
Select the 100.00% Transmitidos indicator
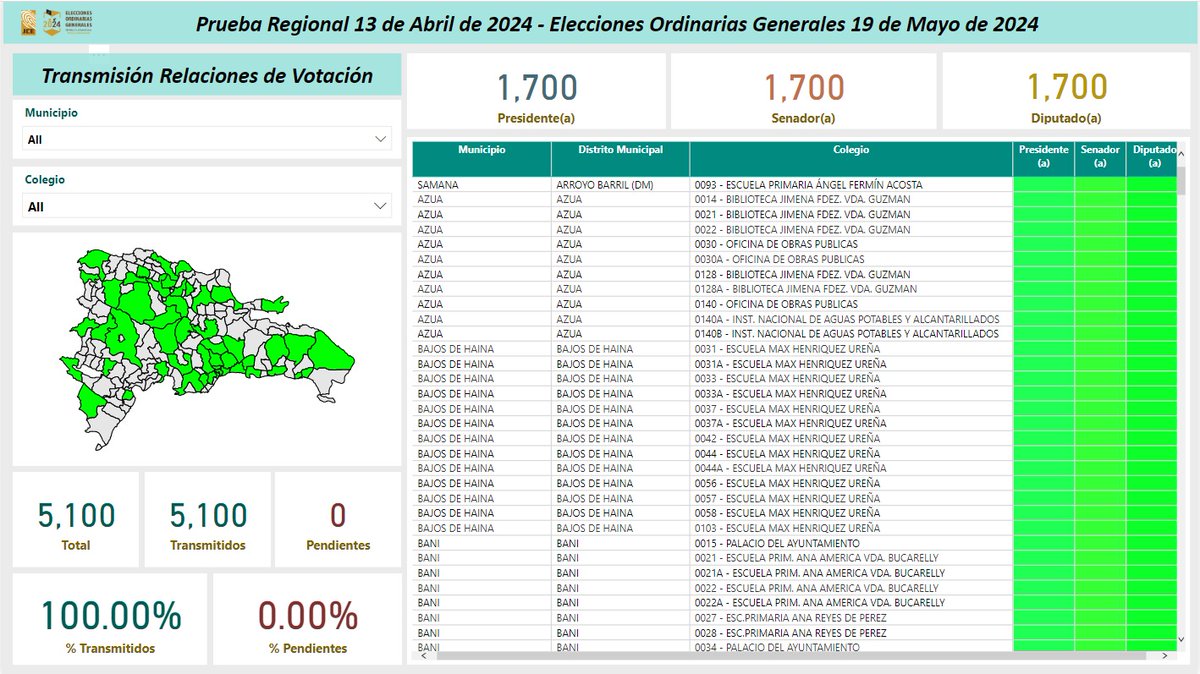[110, 619]
